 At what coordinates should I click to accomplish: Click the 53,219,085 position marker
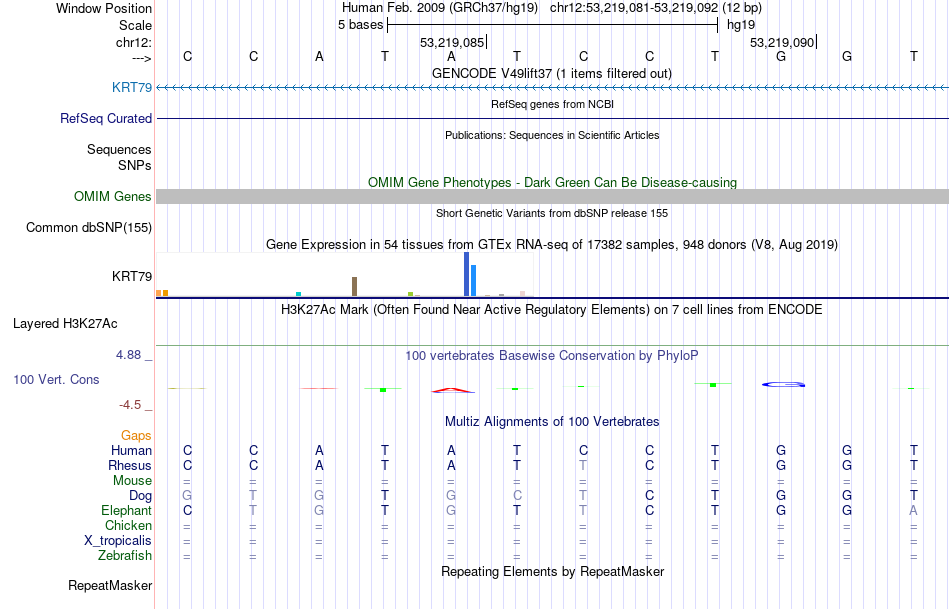point(453,42)
